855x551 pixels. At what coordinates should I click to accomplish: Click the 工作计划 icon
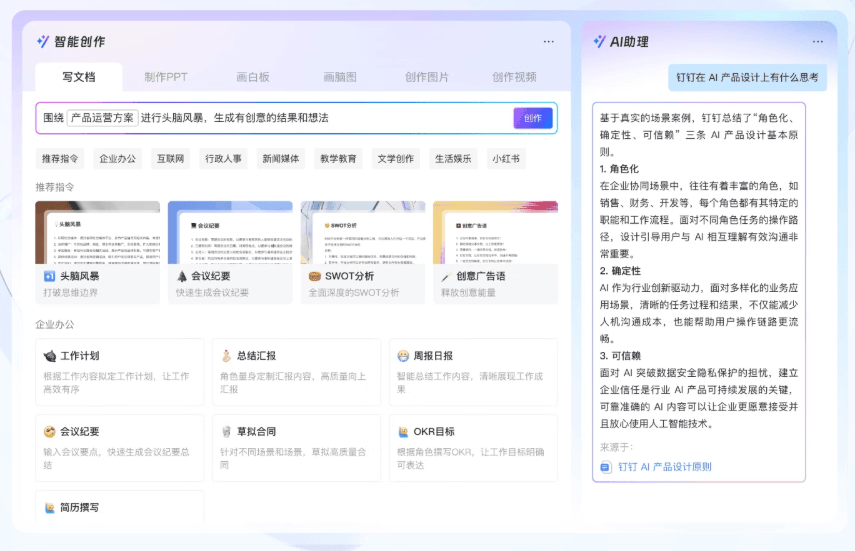coord(49,356)
